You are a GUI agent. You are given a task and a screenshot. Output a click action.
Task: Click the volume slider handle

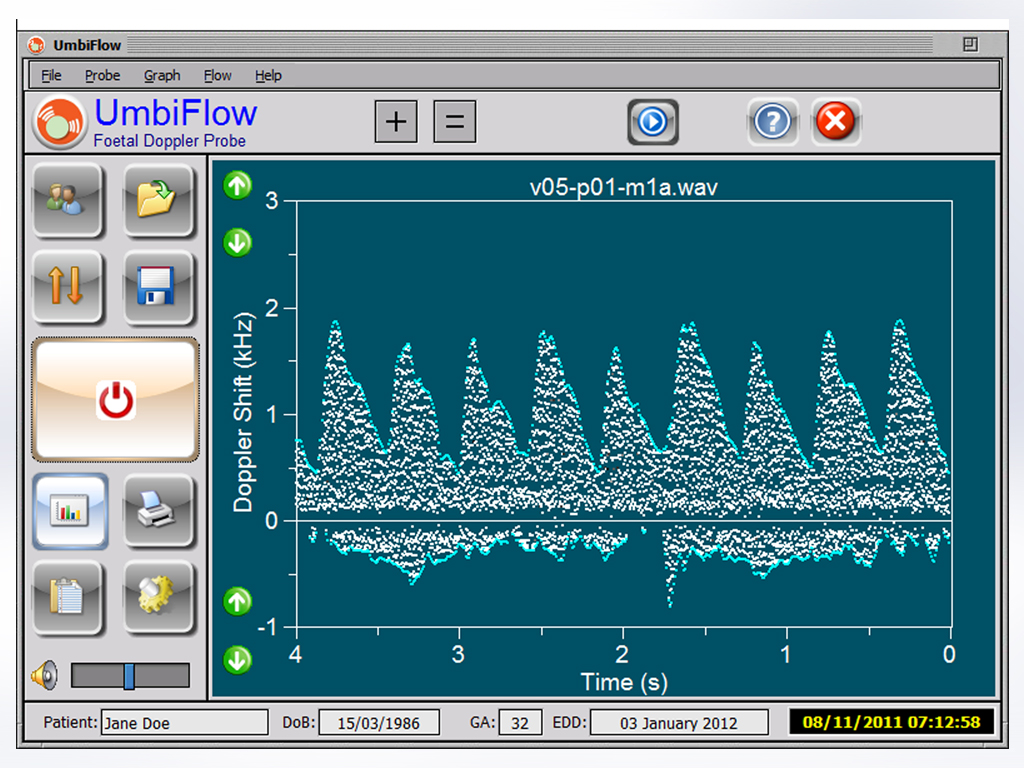(129, 676)
